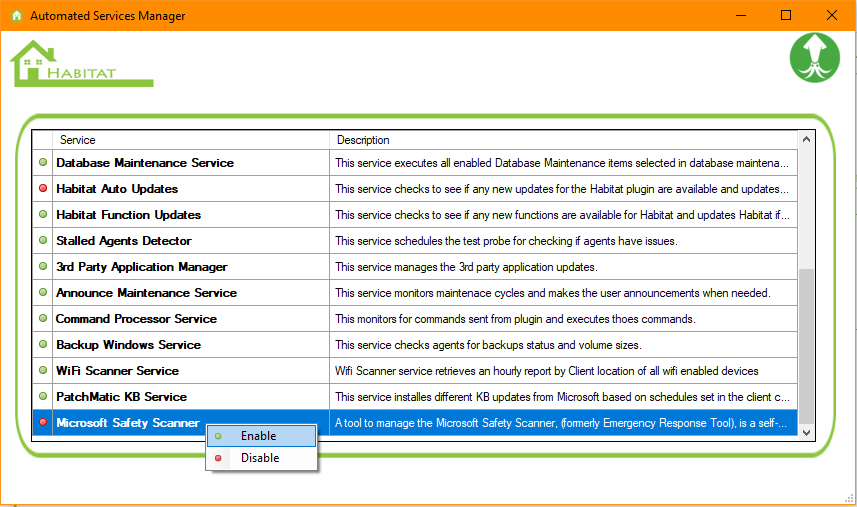Screen dimensions: 857x507
Task: Click the Service column header
Action: 191,140
